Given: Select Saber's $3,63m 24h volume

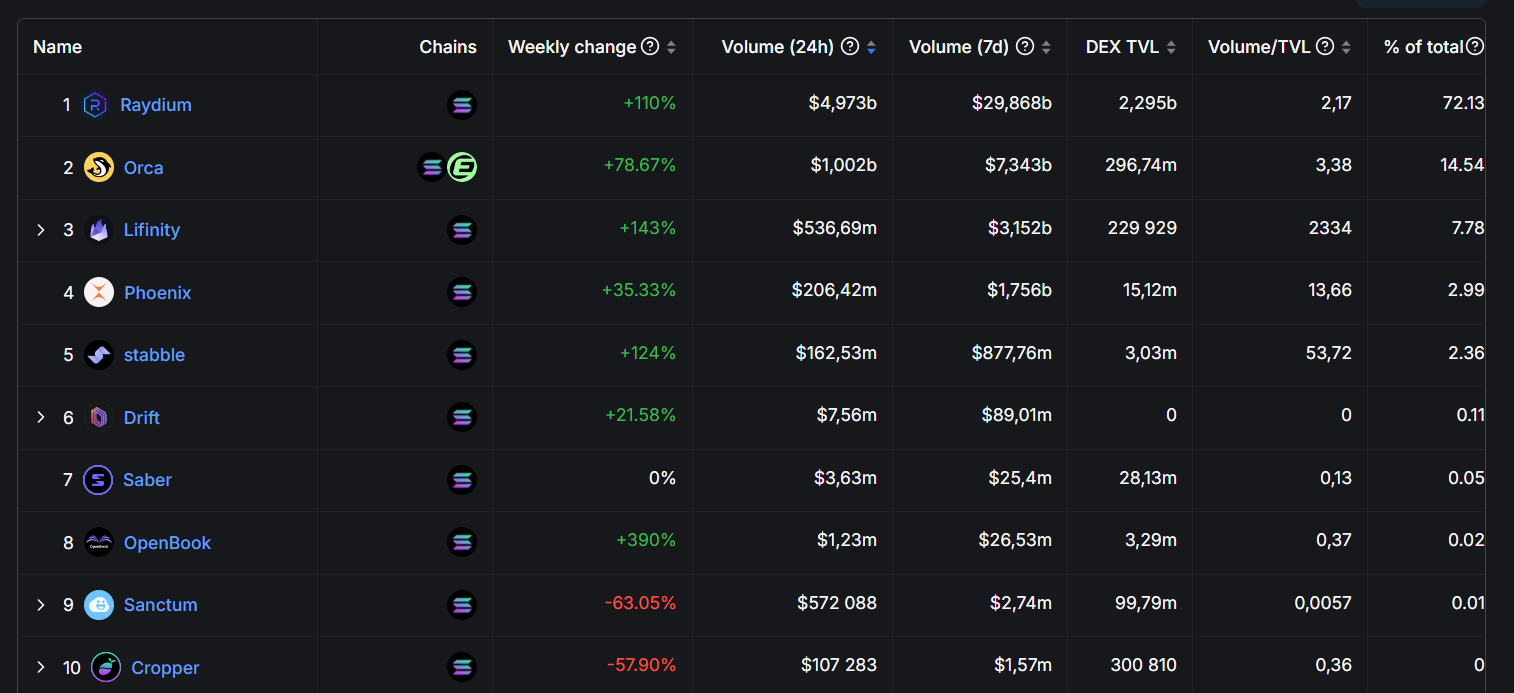Looking at the screenshot, I should [847, 478].
